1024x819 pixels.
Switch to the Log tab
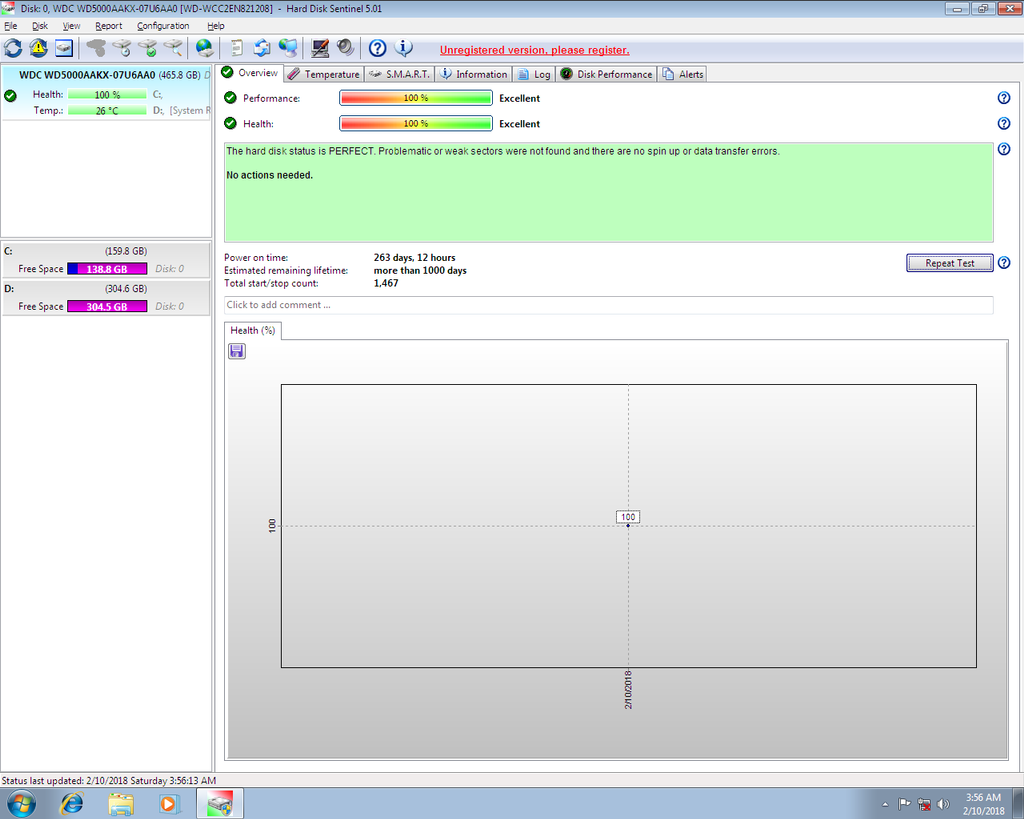(534, 74)
